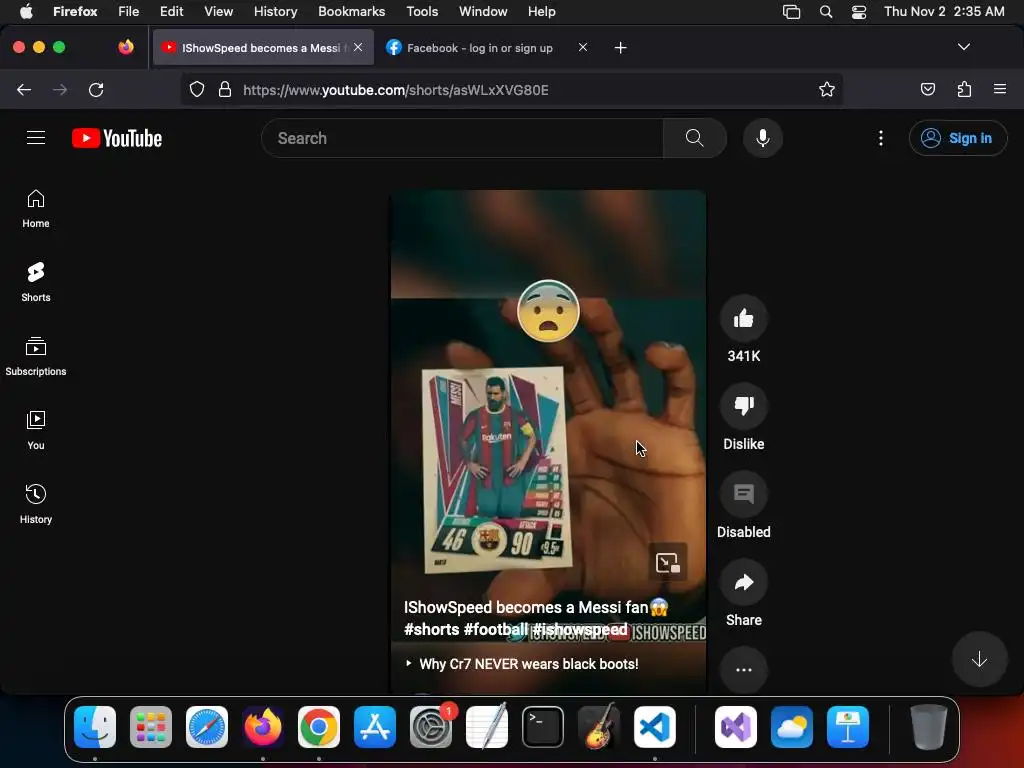Click the disabled comments icon
The image size is (1024, 768).
click(744, 494)
